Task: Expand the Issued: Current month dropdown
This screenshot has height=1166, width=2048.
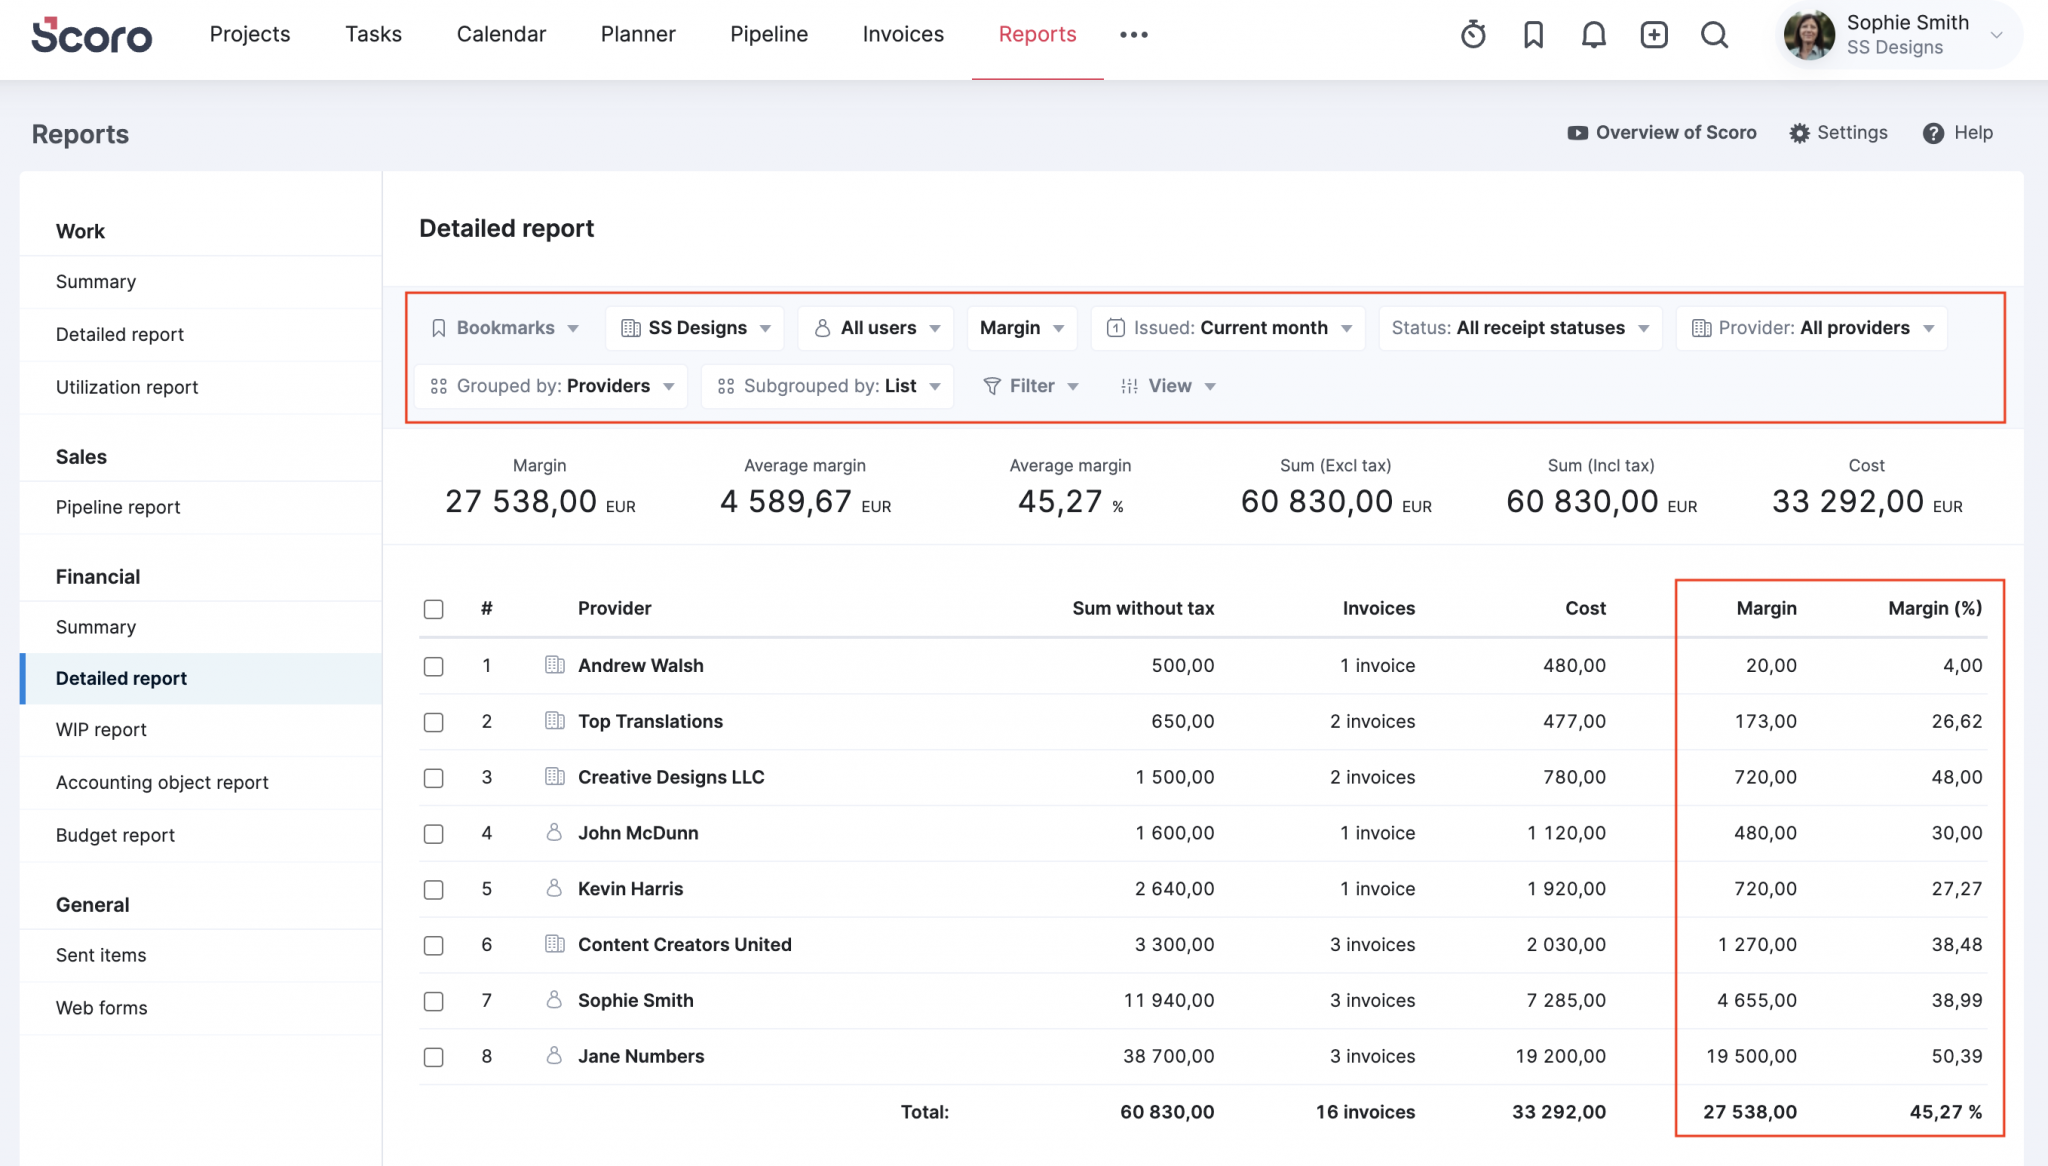Action: click(x=1228, y=327)
